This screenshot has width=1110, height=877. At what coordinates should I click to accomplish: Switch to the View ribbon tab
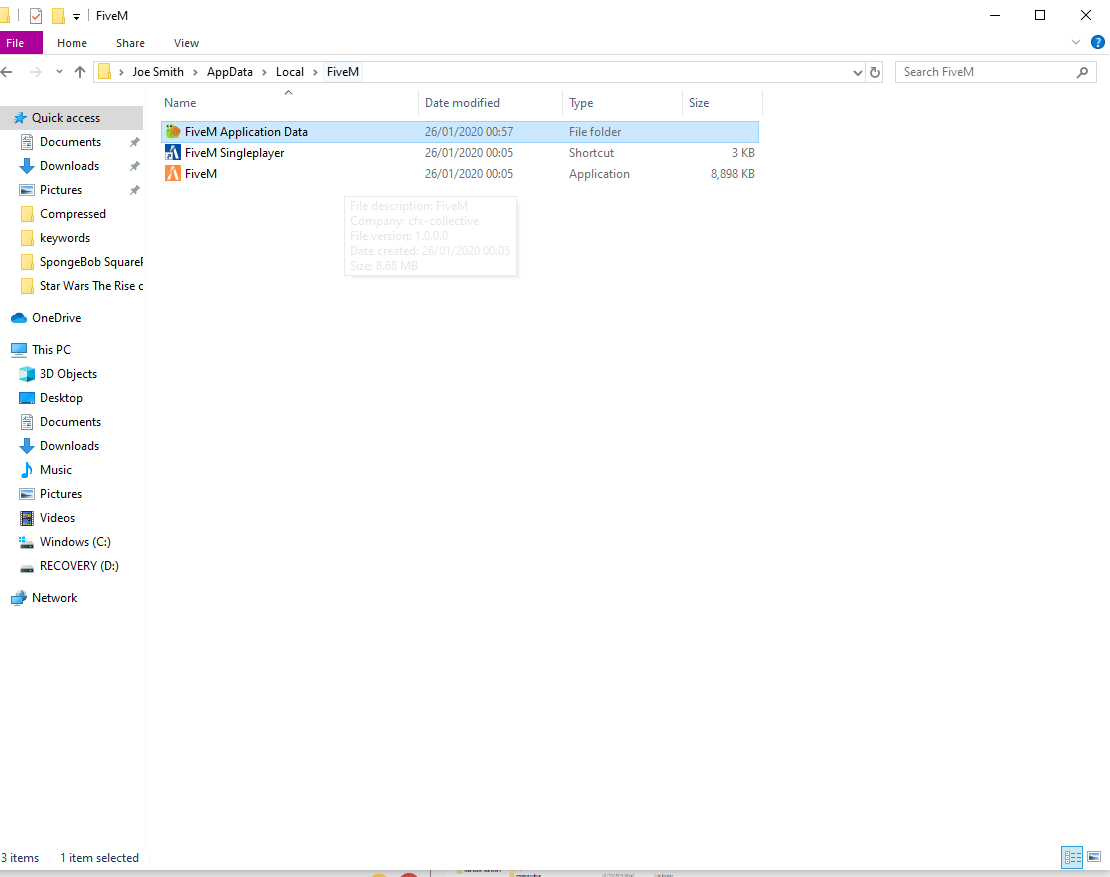(186, 43)
